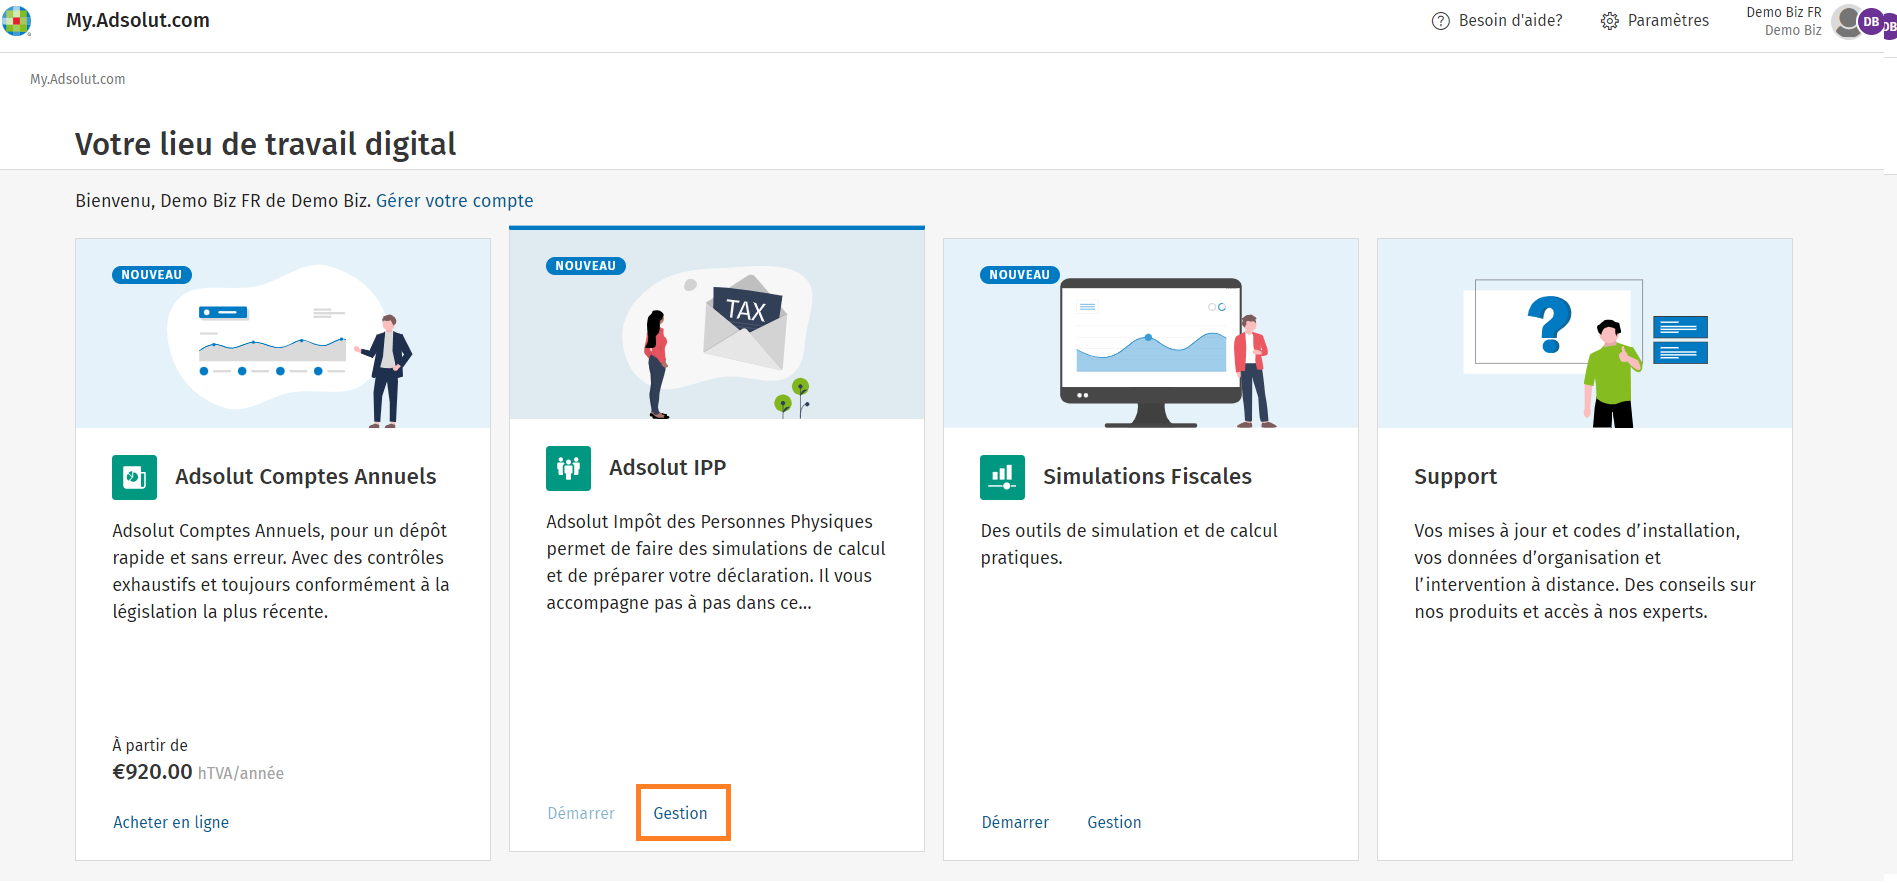The height and width of the screenshot is (883, 1897).
Task: Select Gestion under Adsolut IPP
Action: point(680,813)
